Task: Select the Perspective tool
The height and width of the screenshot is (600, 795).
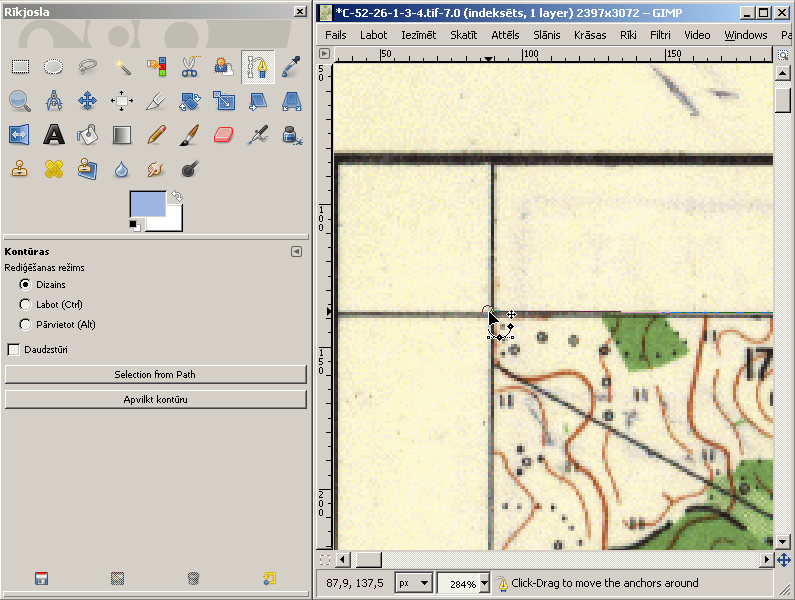Action: pyautogui.click(x=292, y=100)
